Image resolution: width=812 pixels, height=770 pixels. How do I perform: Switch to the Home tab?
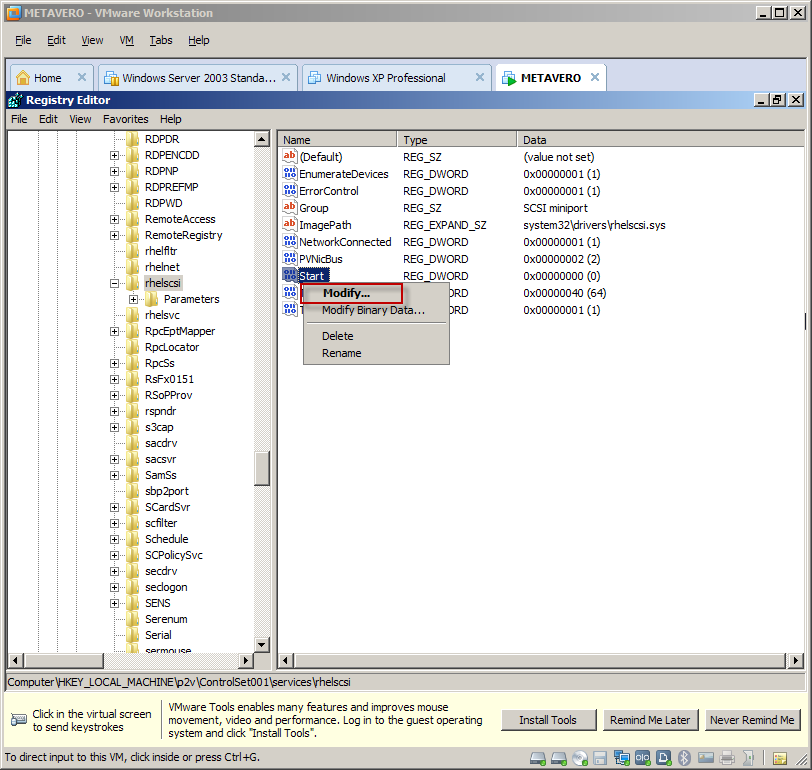click(52, 78)
